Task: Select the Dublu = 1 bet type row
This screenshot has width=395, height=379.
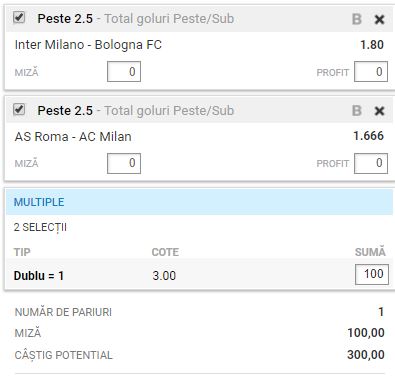Action: pyautogui.click(x=199, y=275)
